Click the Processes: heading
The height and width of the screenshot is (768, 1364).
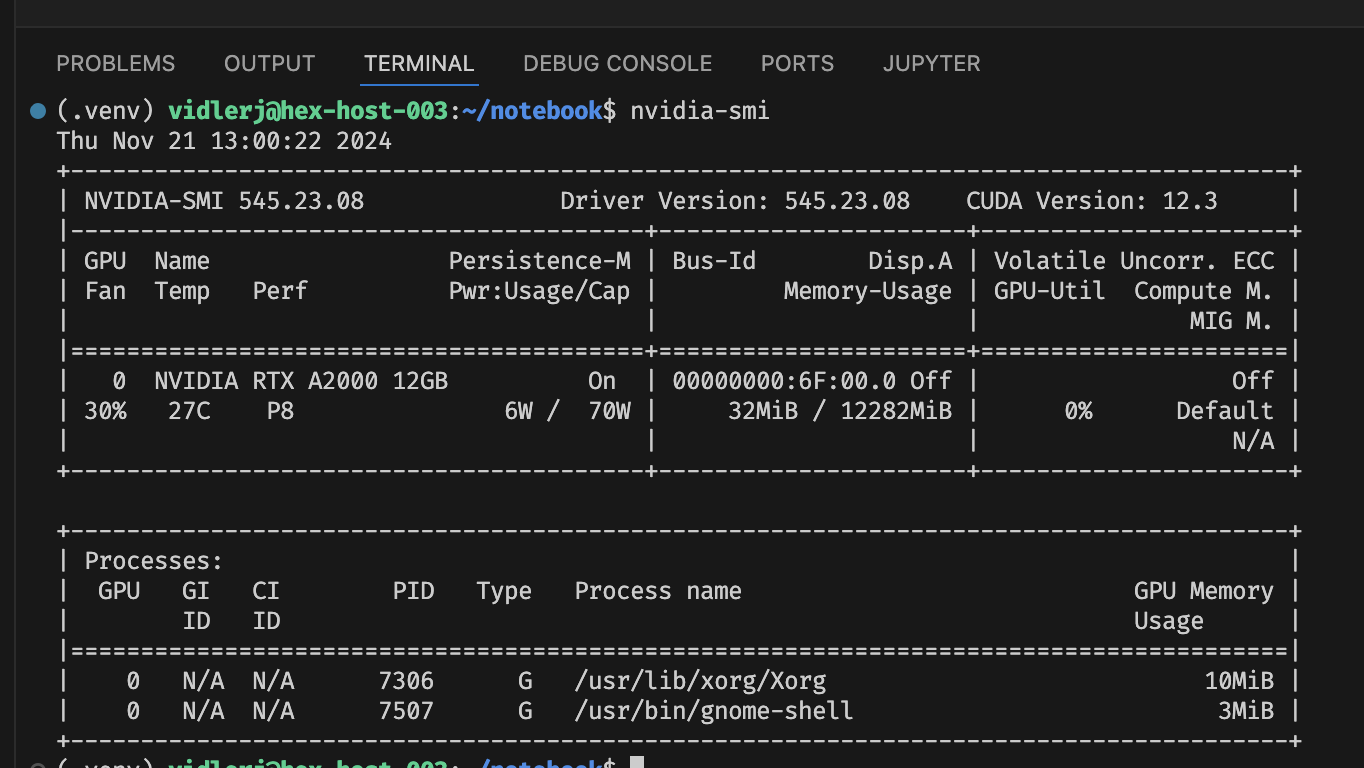[154, 561]
